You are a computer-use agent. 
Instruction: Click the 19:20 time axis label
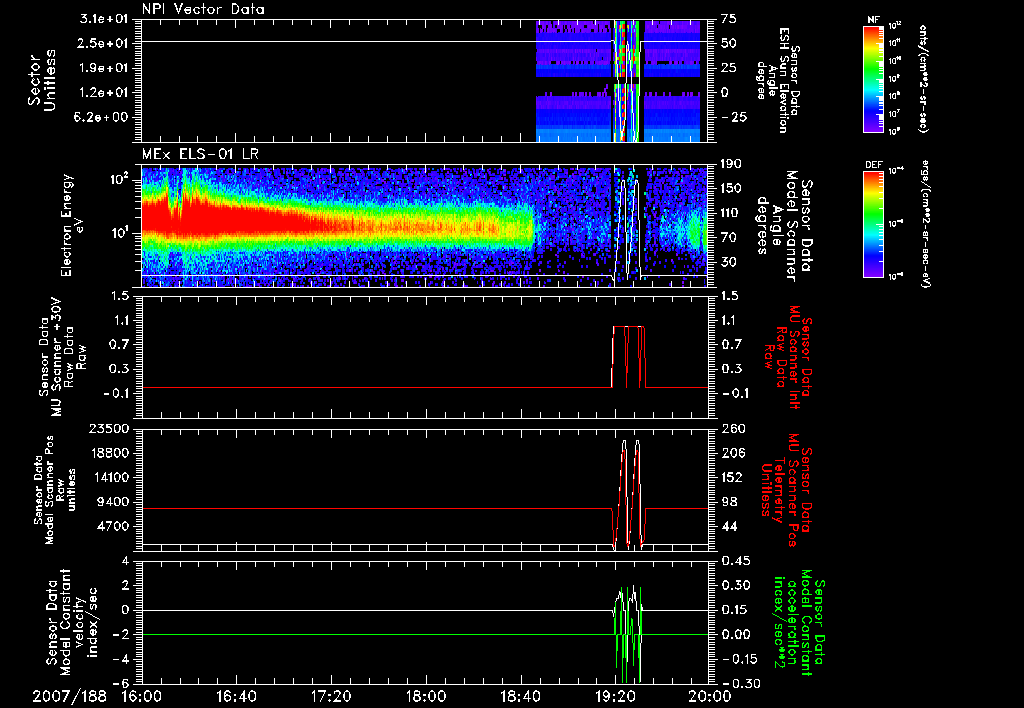click(615, 696)
